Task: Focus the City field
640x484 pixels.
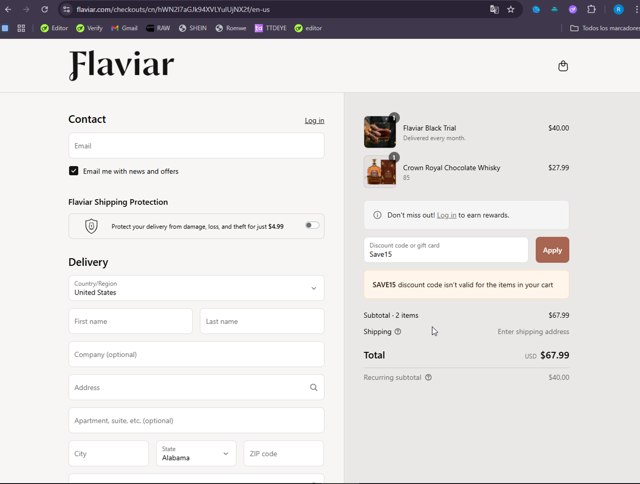Action: pyautogui.click(x=109, y=453)
